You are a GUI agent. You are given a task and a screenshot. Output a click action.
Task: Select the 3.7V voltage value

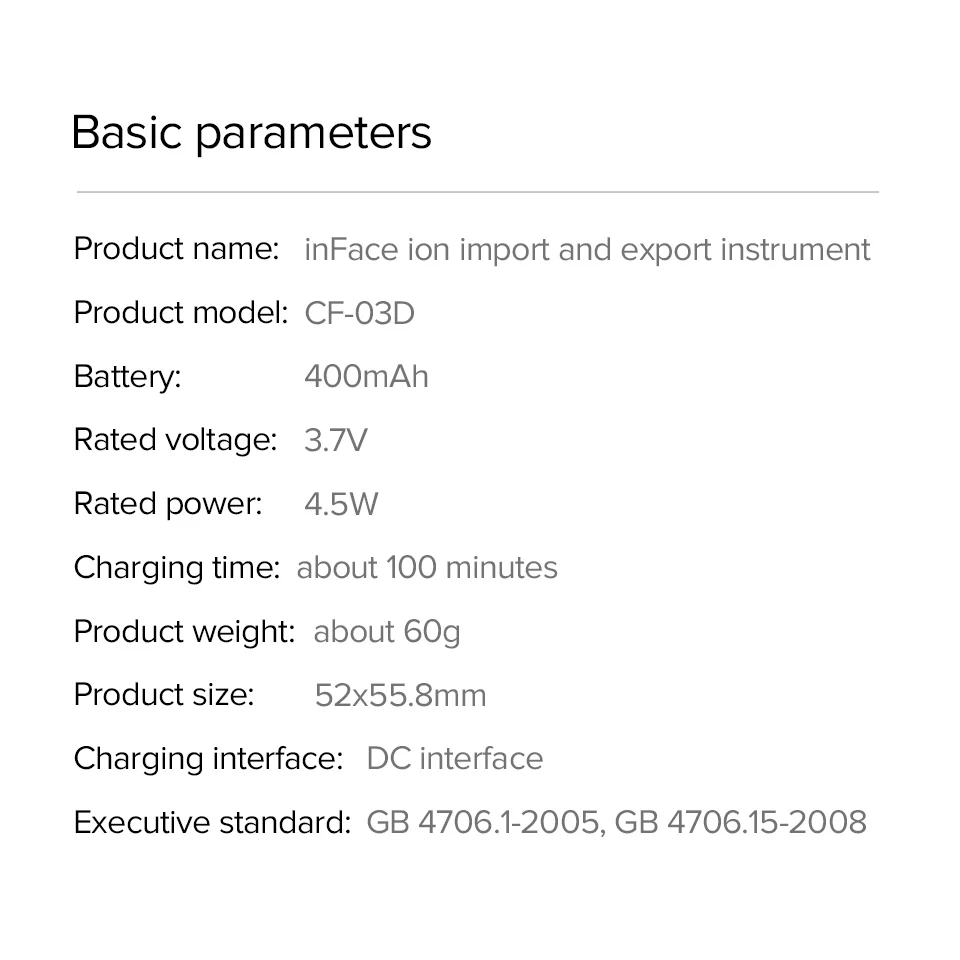pos(336,441)
